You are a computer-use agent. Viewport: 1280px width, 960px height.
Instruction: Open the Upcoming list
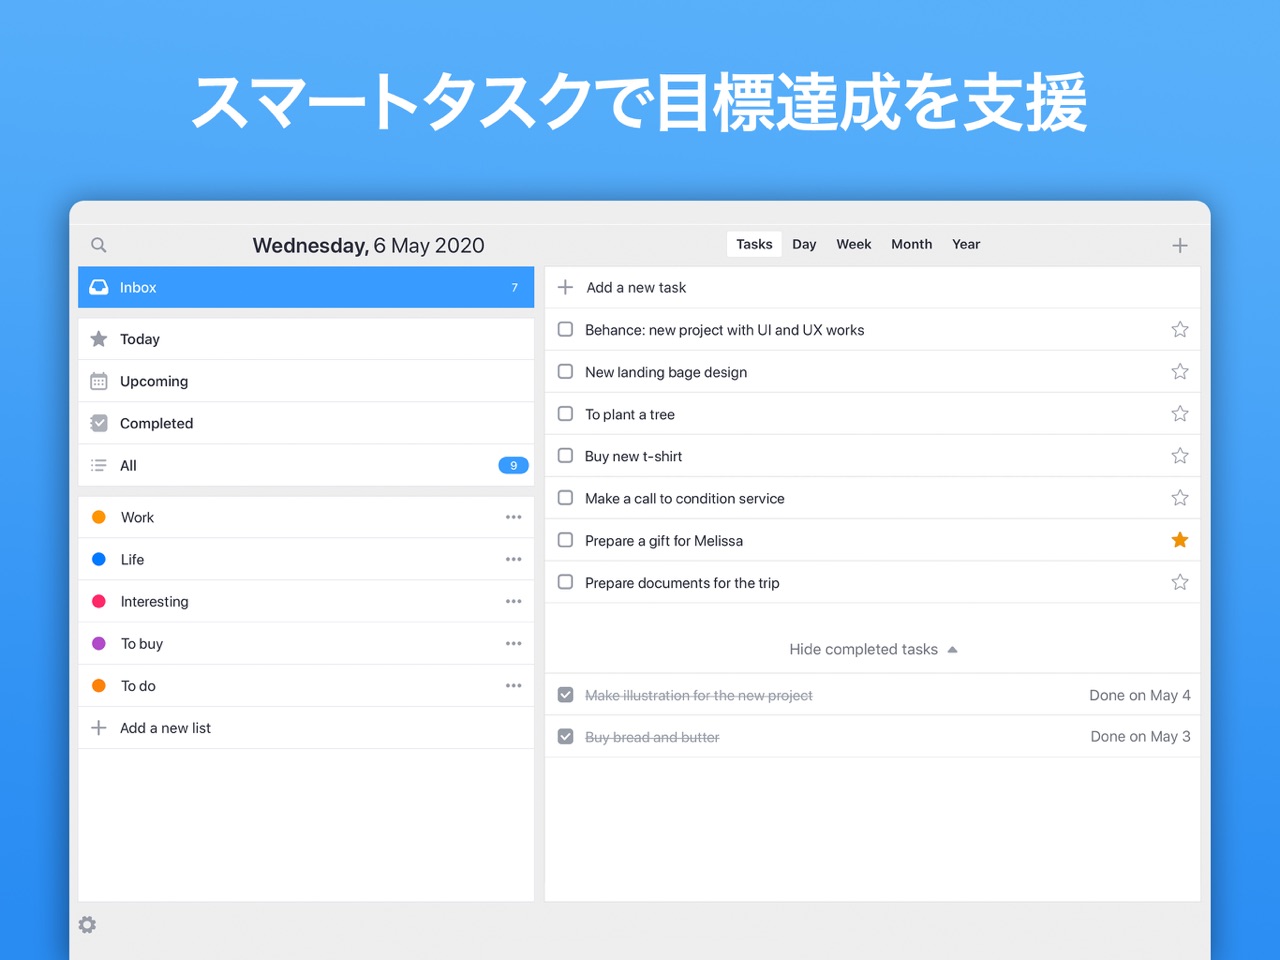pos(306,381)
